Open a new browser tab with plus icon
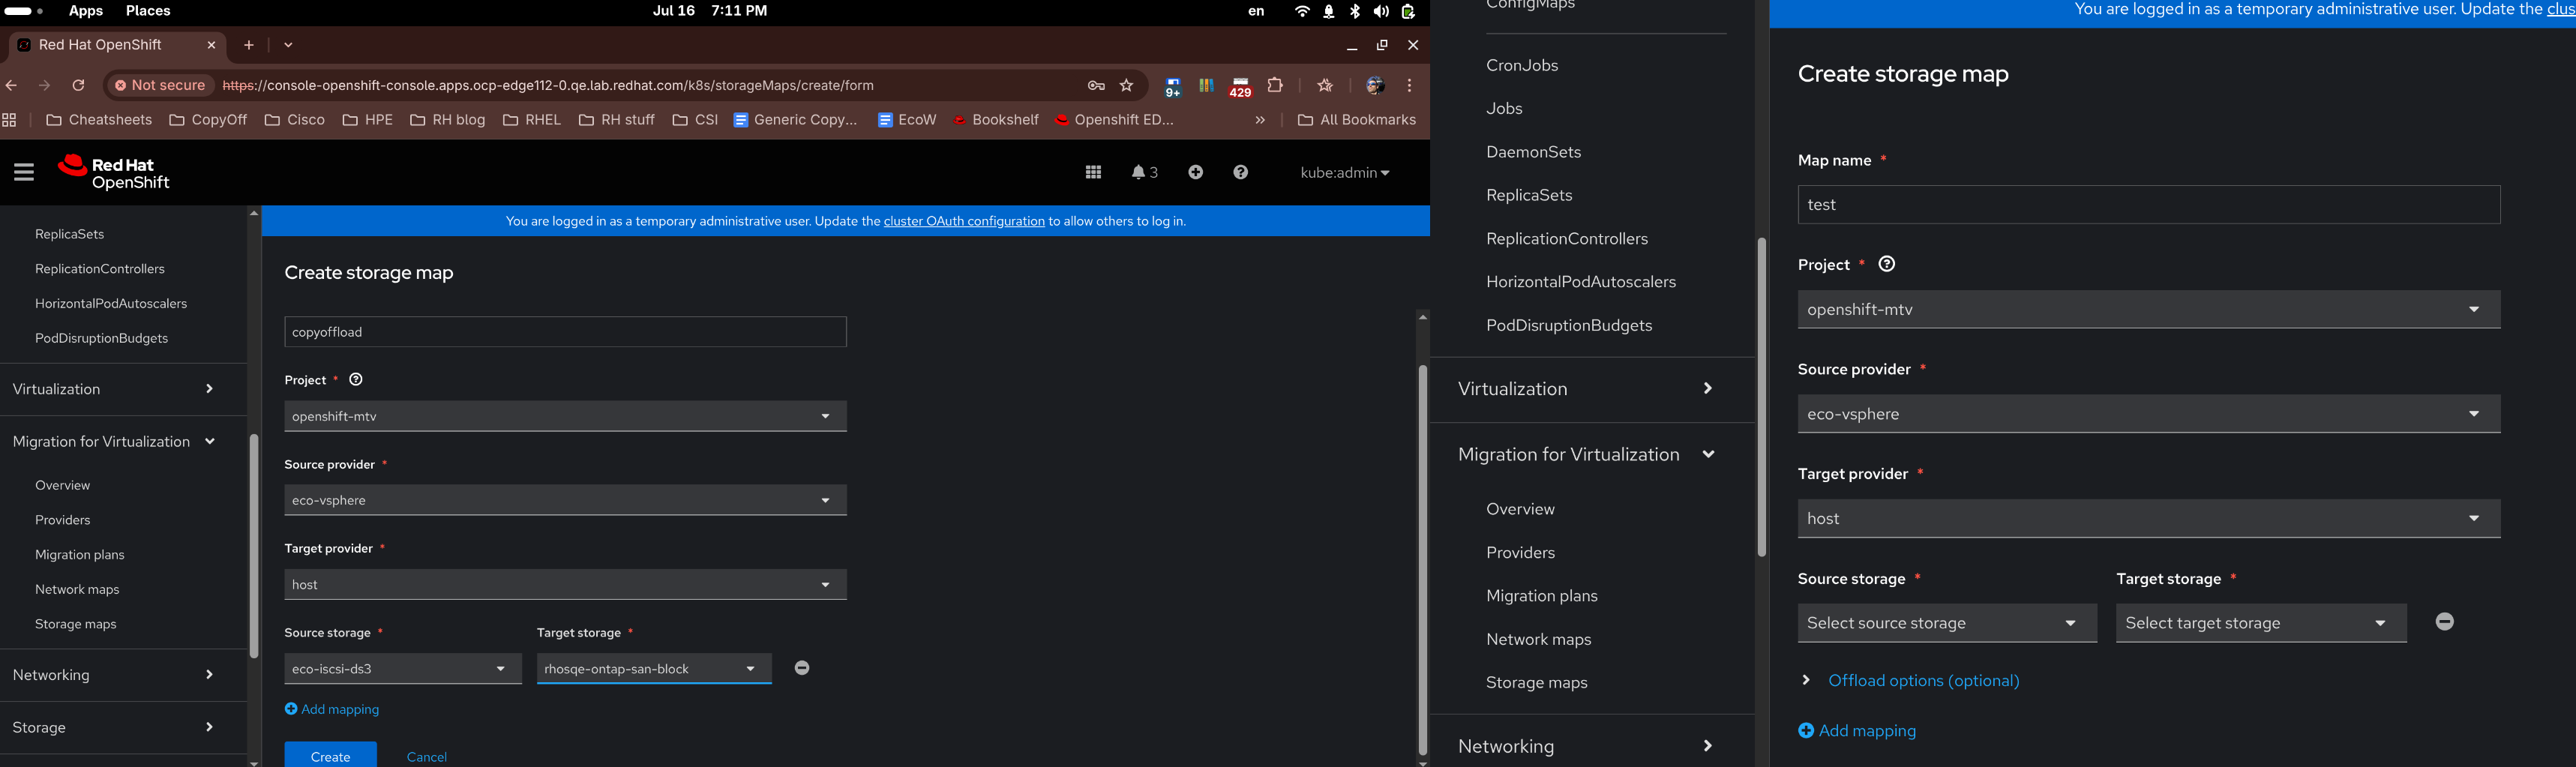Screen dimensions: 2576x767 tap(249, 45)
